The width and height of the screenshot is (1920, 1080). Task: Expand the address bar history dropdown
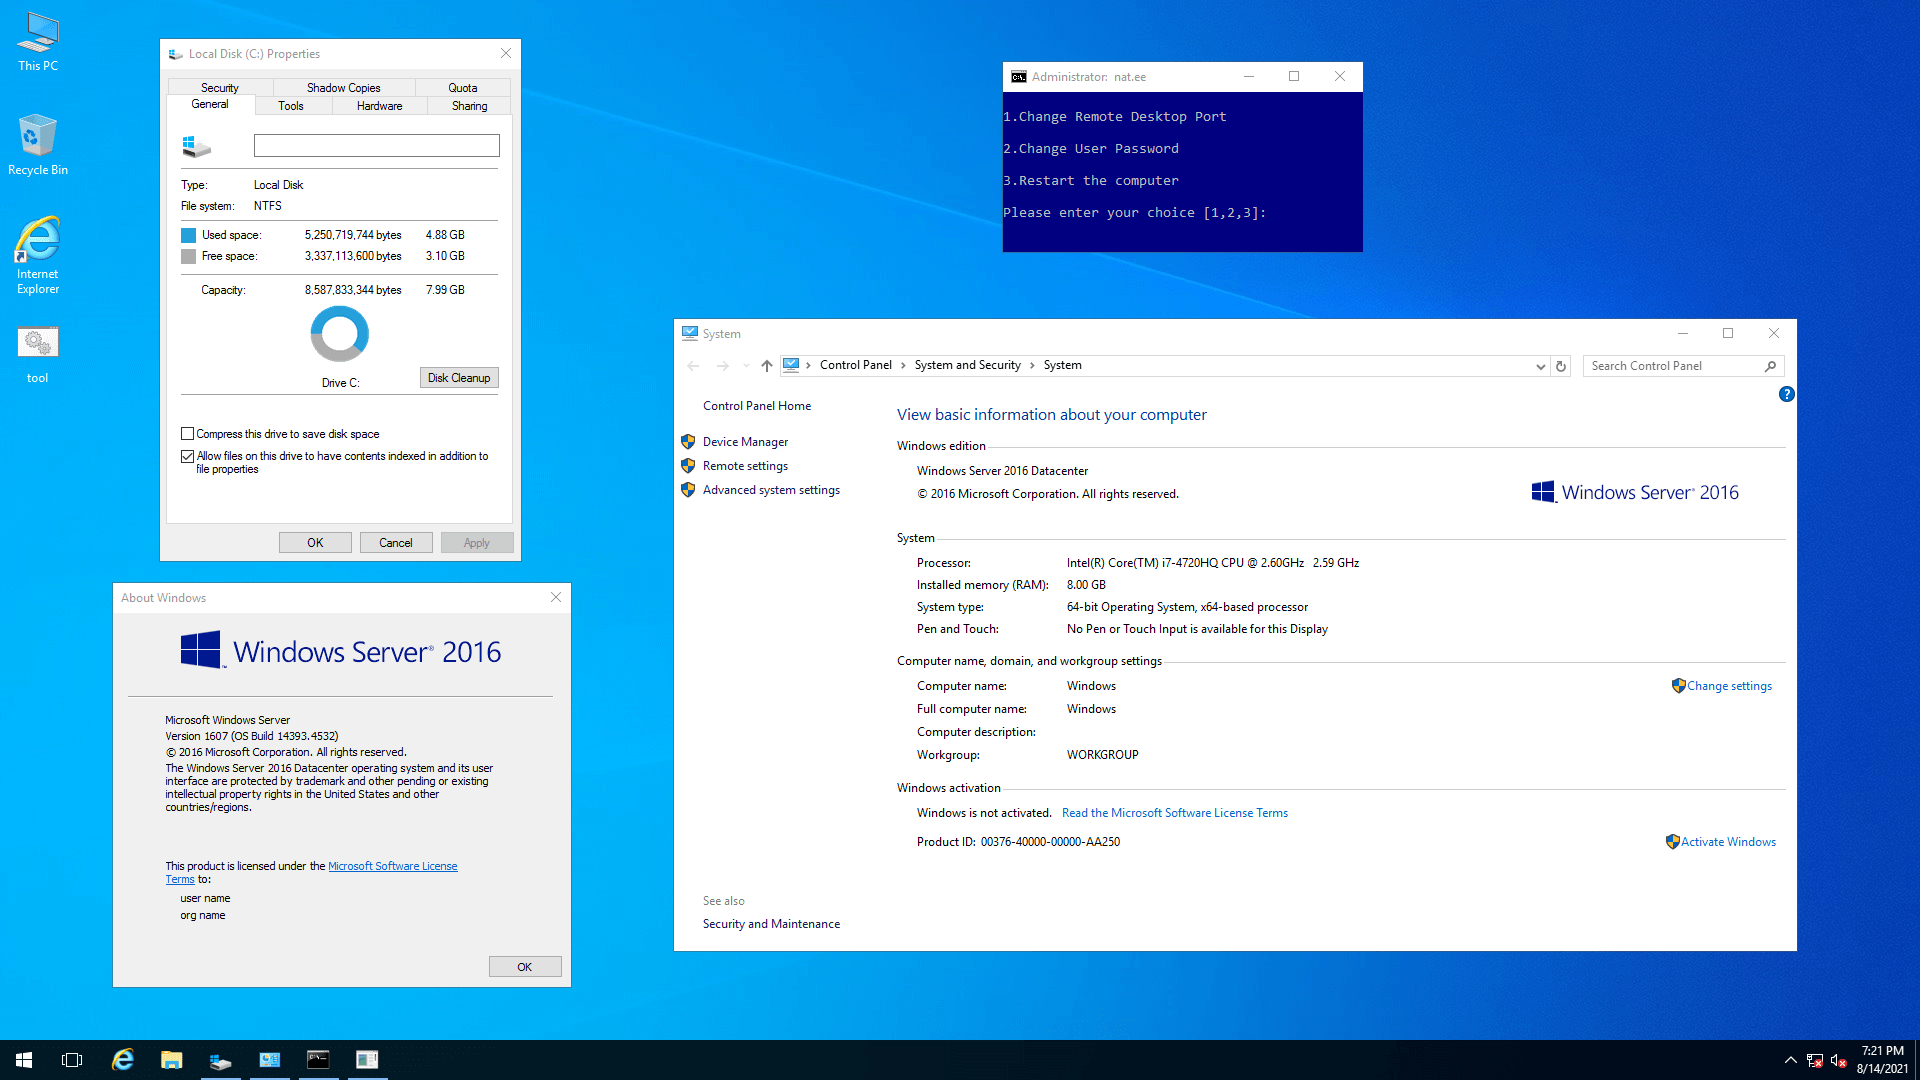1540,366
